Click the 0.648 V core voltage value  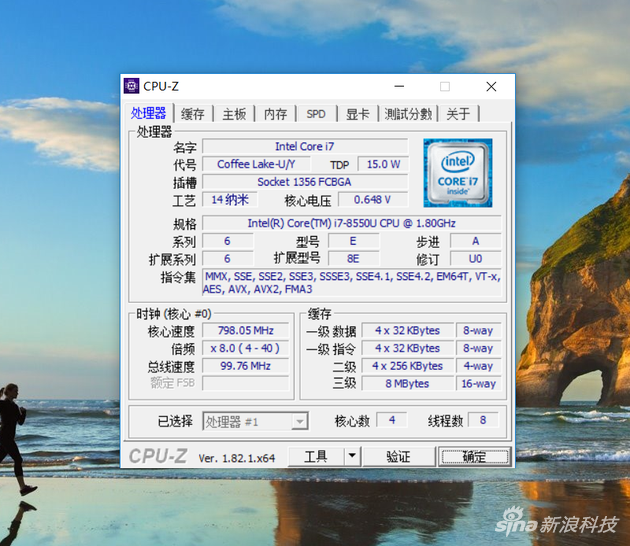tap(373, 200)
